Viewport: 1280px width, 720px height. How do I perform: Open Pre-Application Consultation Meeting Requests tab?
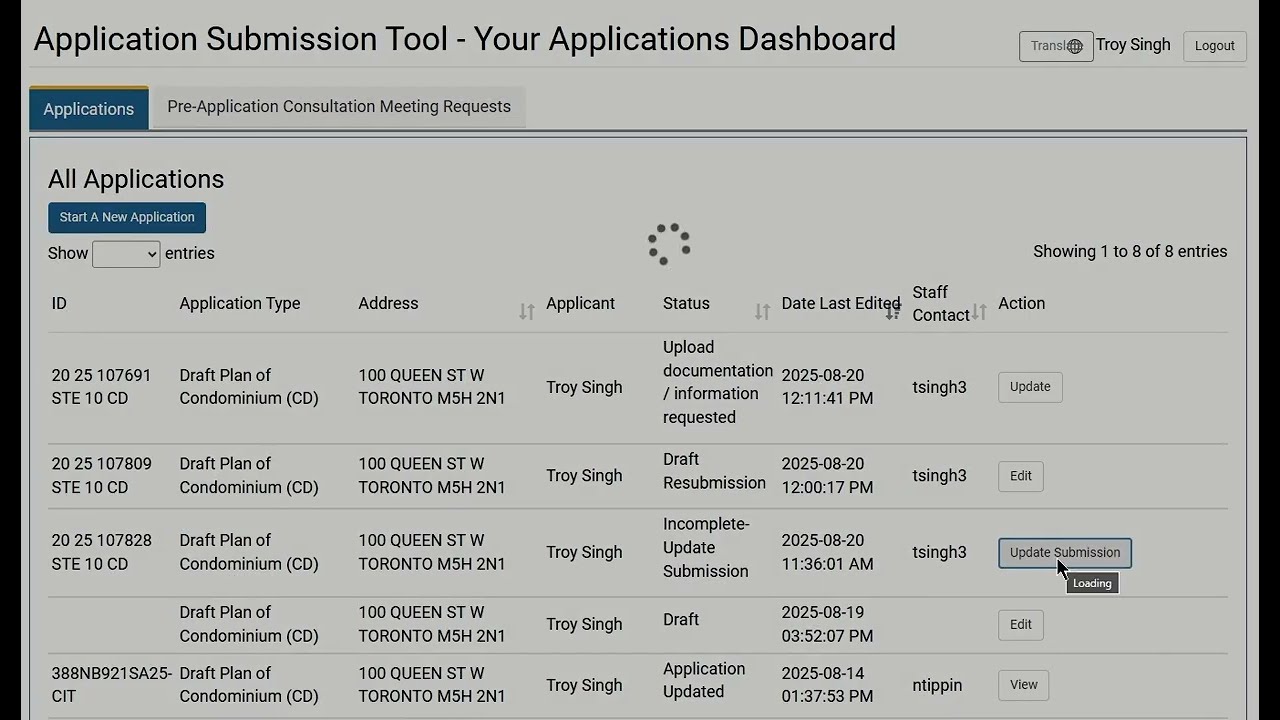(339, 107)
